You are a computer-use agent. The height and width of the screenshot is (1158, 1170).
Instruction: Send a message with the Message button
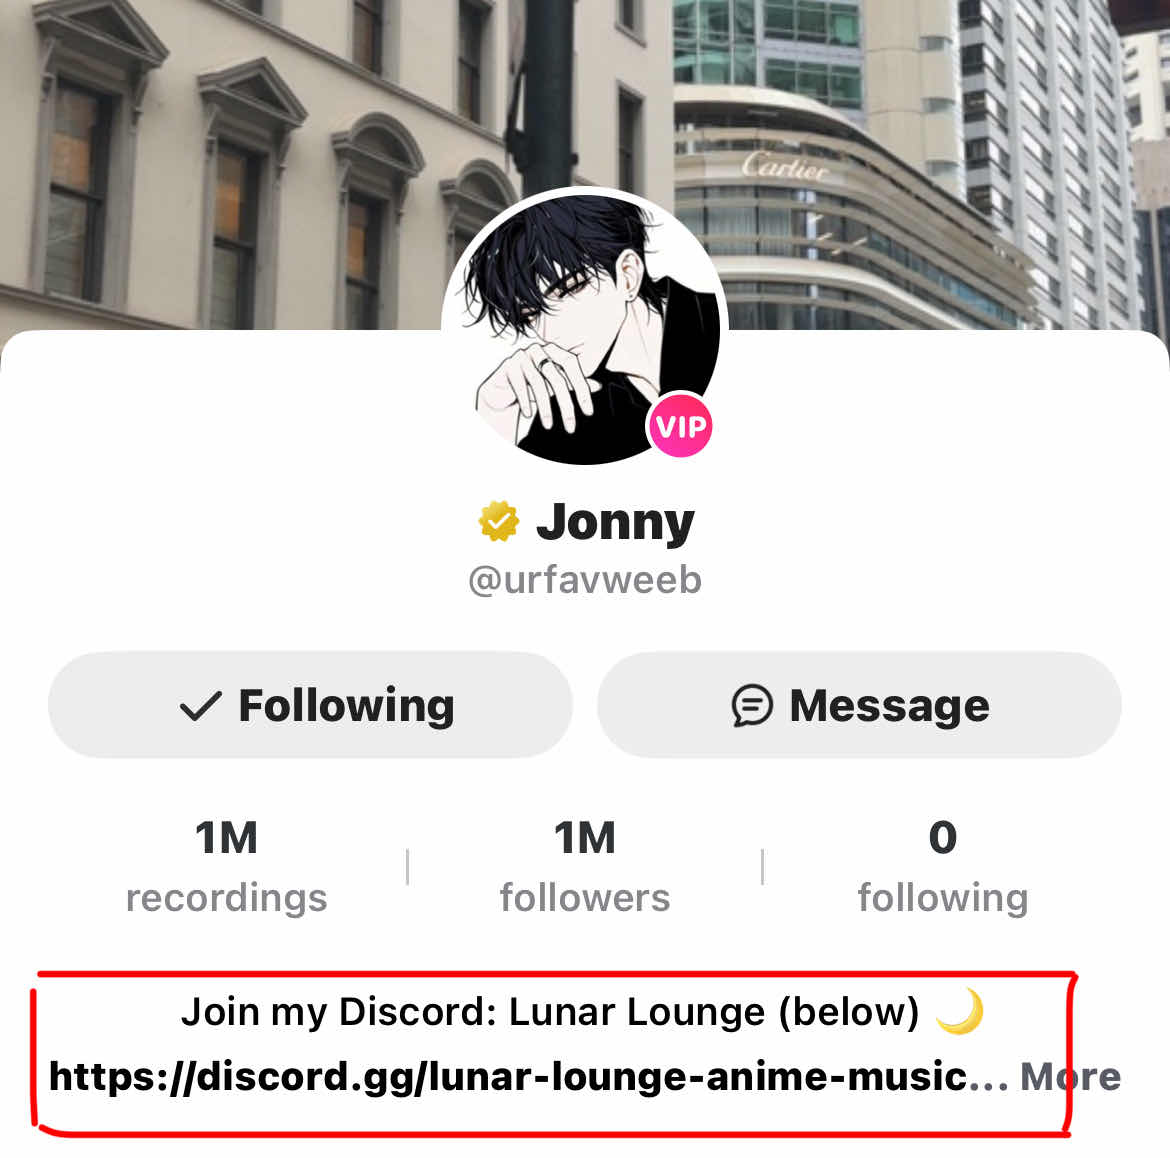coord(860,705)
